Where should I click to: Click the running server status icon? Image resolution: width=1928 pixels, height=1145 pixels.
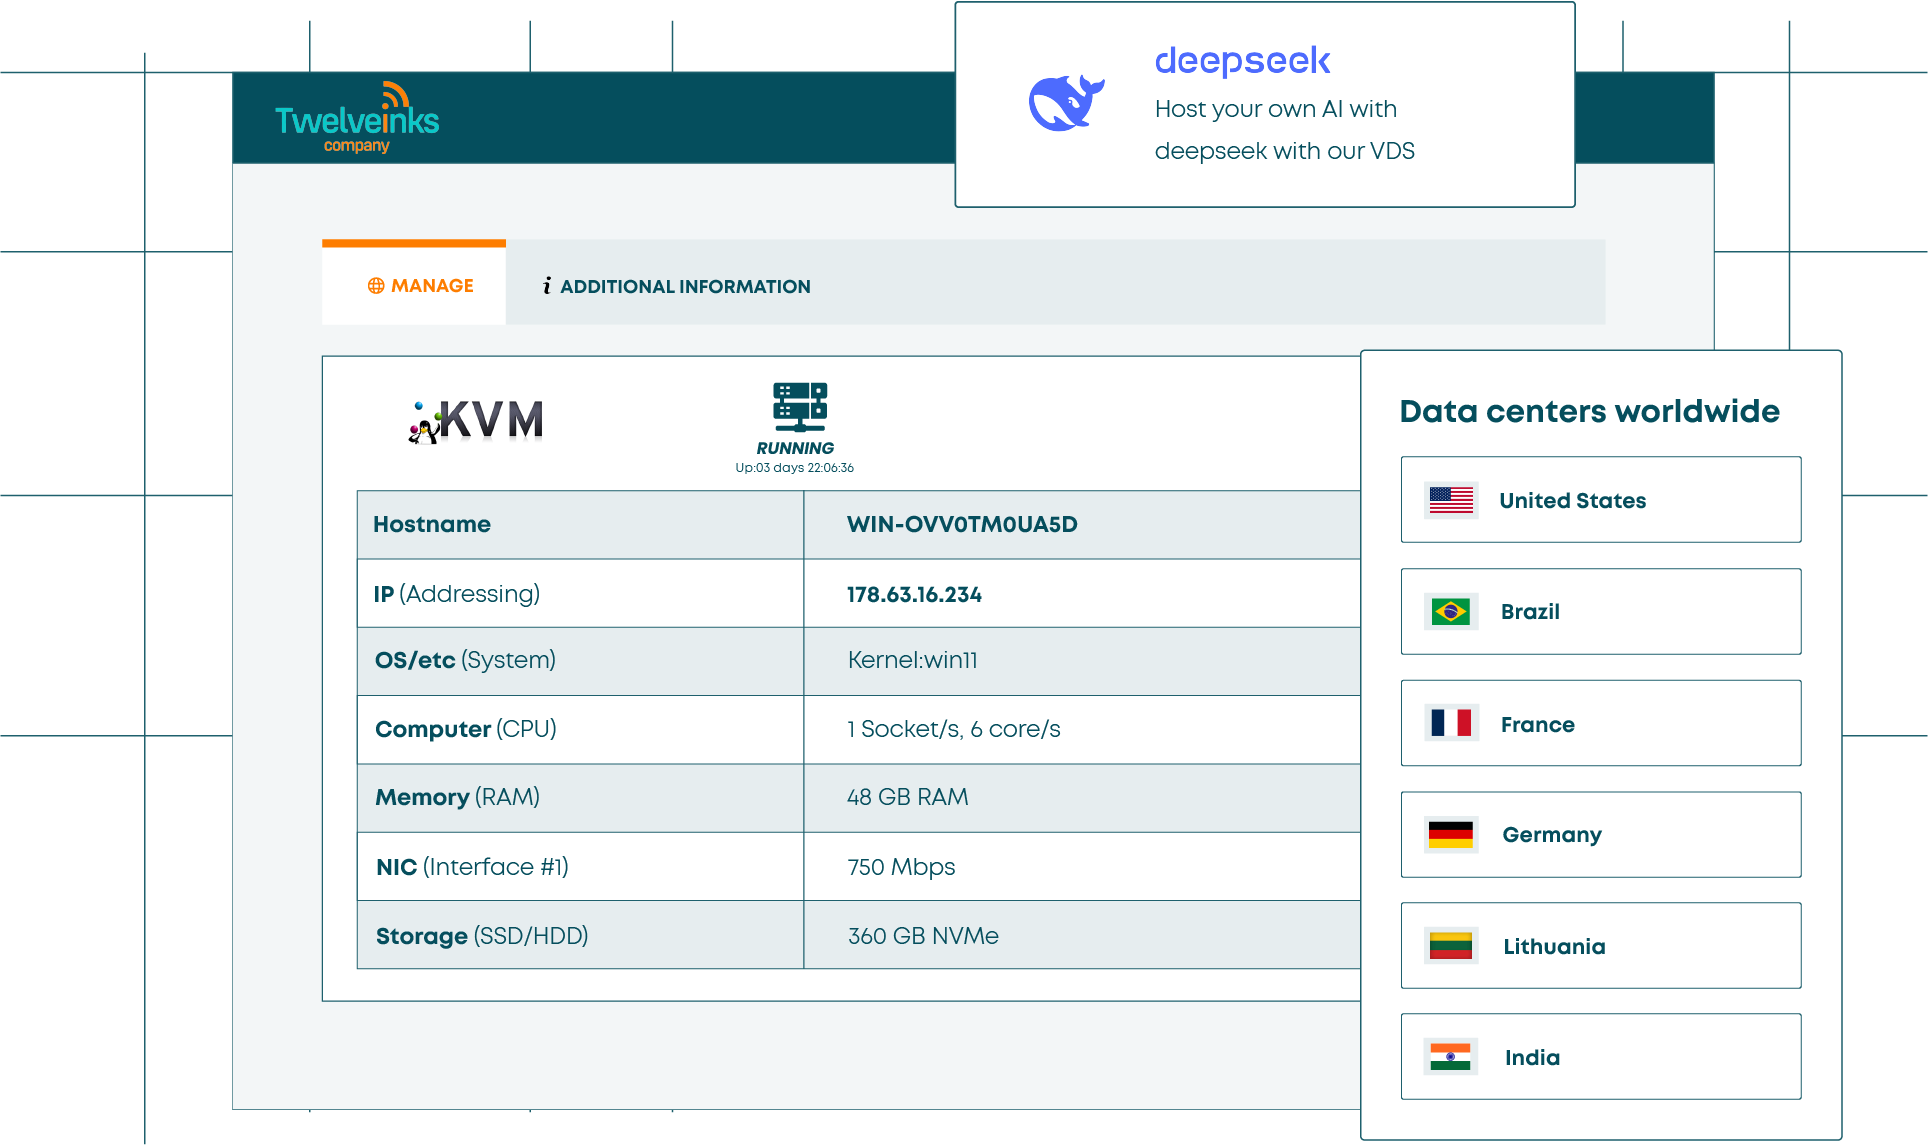[800, 407]
